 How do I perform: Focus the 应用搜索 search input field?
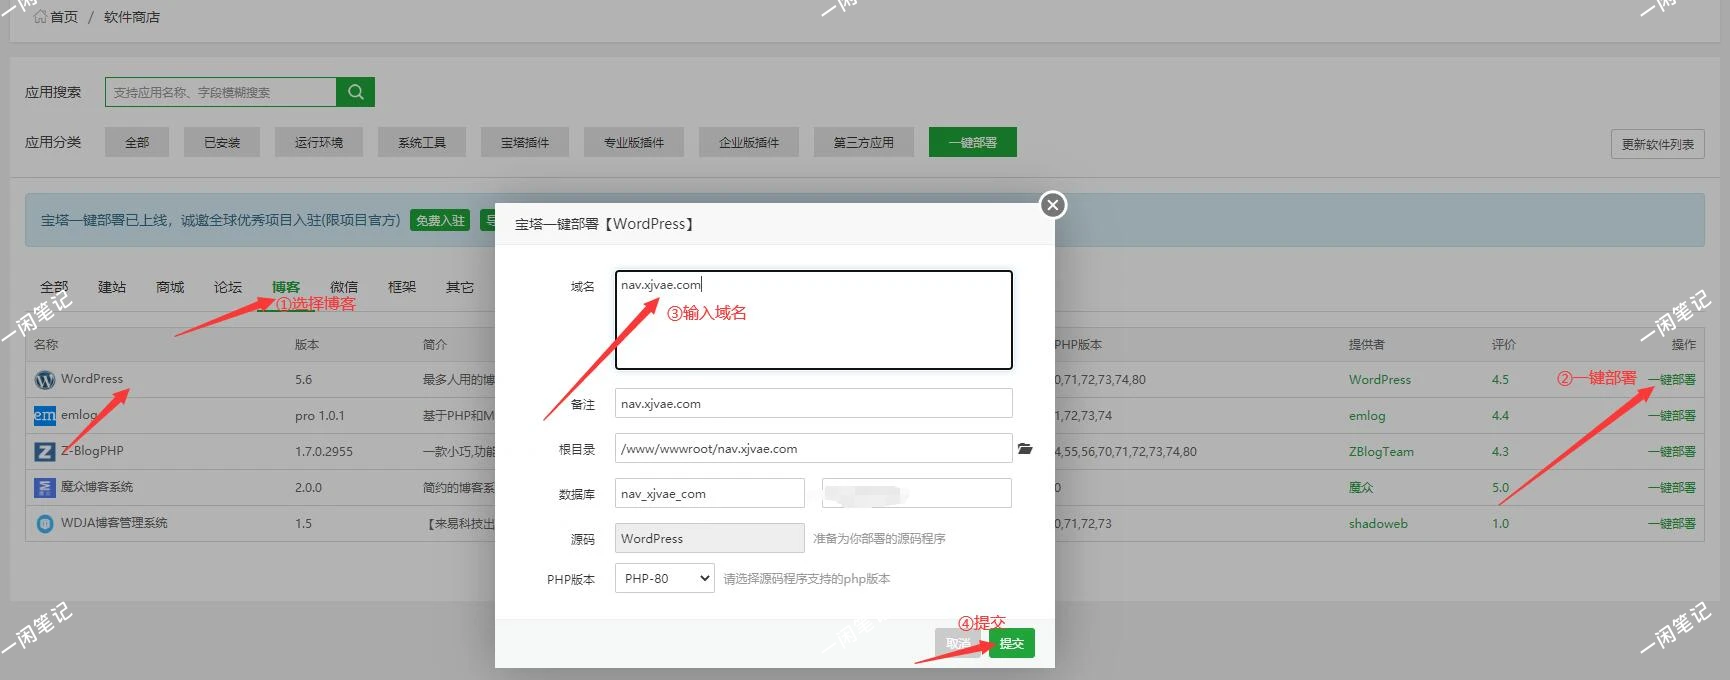(220, 92)
